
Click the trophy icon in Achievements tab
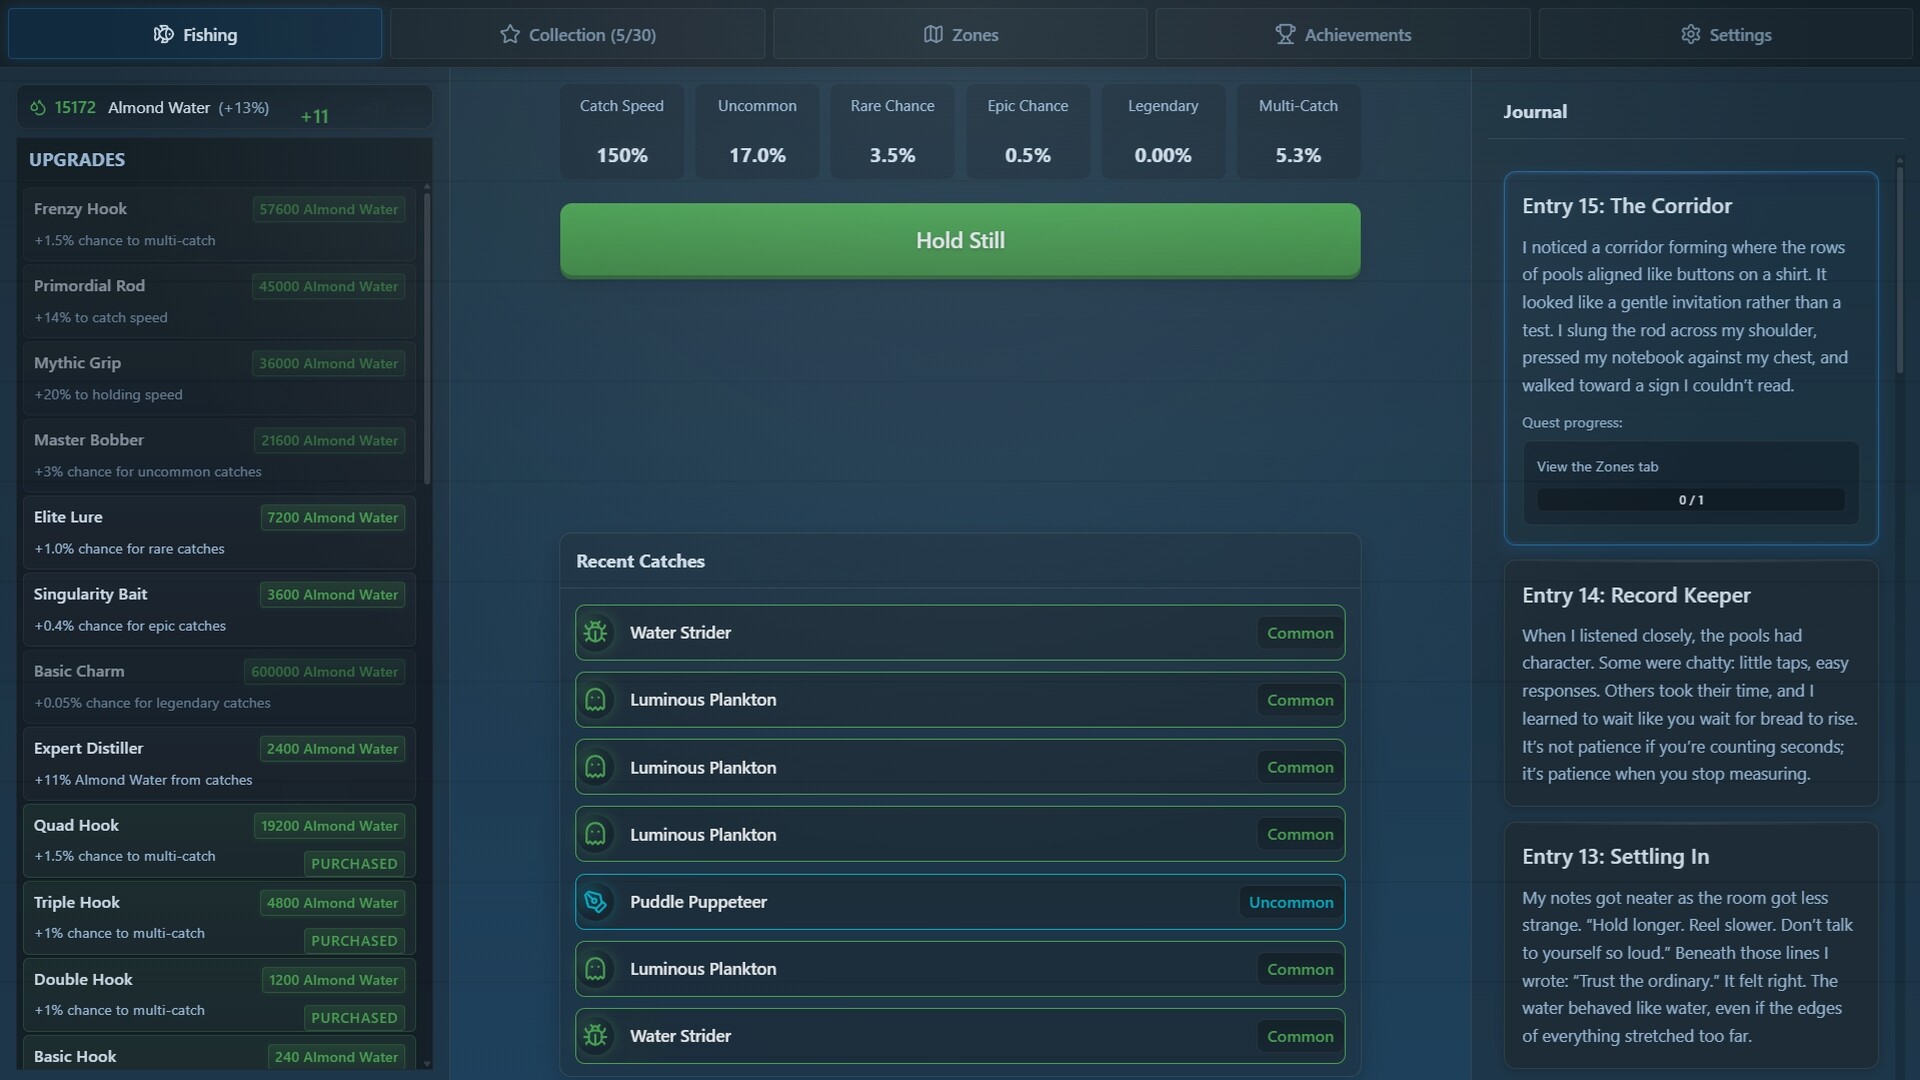pos(1285,34)
